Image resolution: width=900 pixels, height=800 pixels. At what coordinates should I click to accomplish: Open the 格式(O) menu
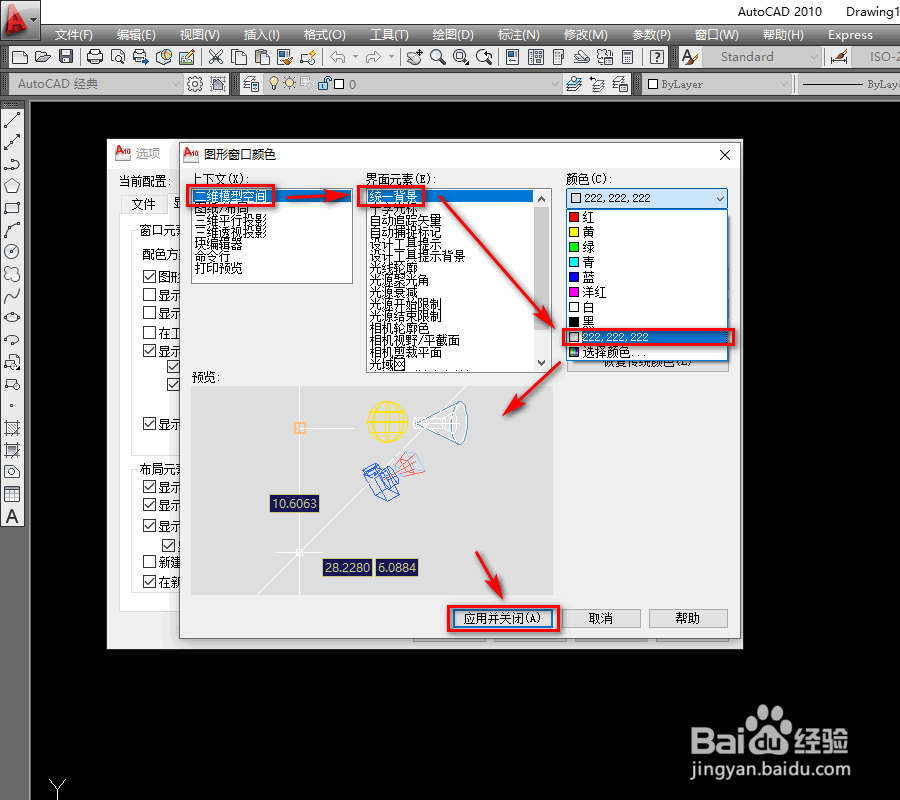pos(324,35)
